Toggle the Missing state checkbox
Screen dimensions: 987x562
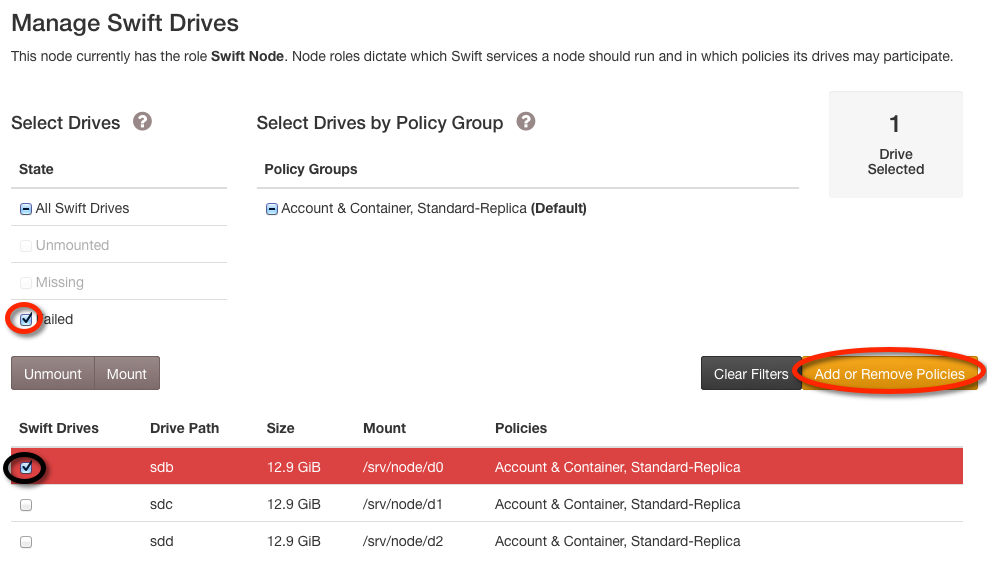pyautogui.click(x=26, y=283)
